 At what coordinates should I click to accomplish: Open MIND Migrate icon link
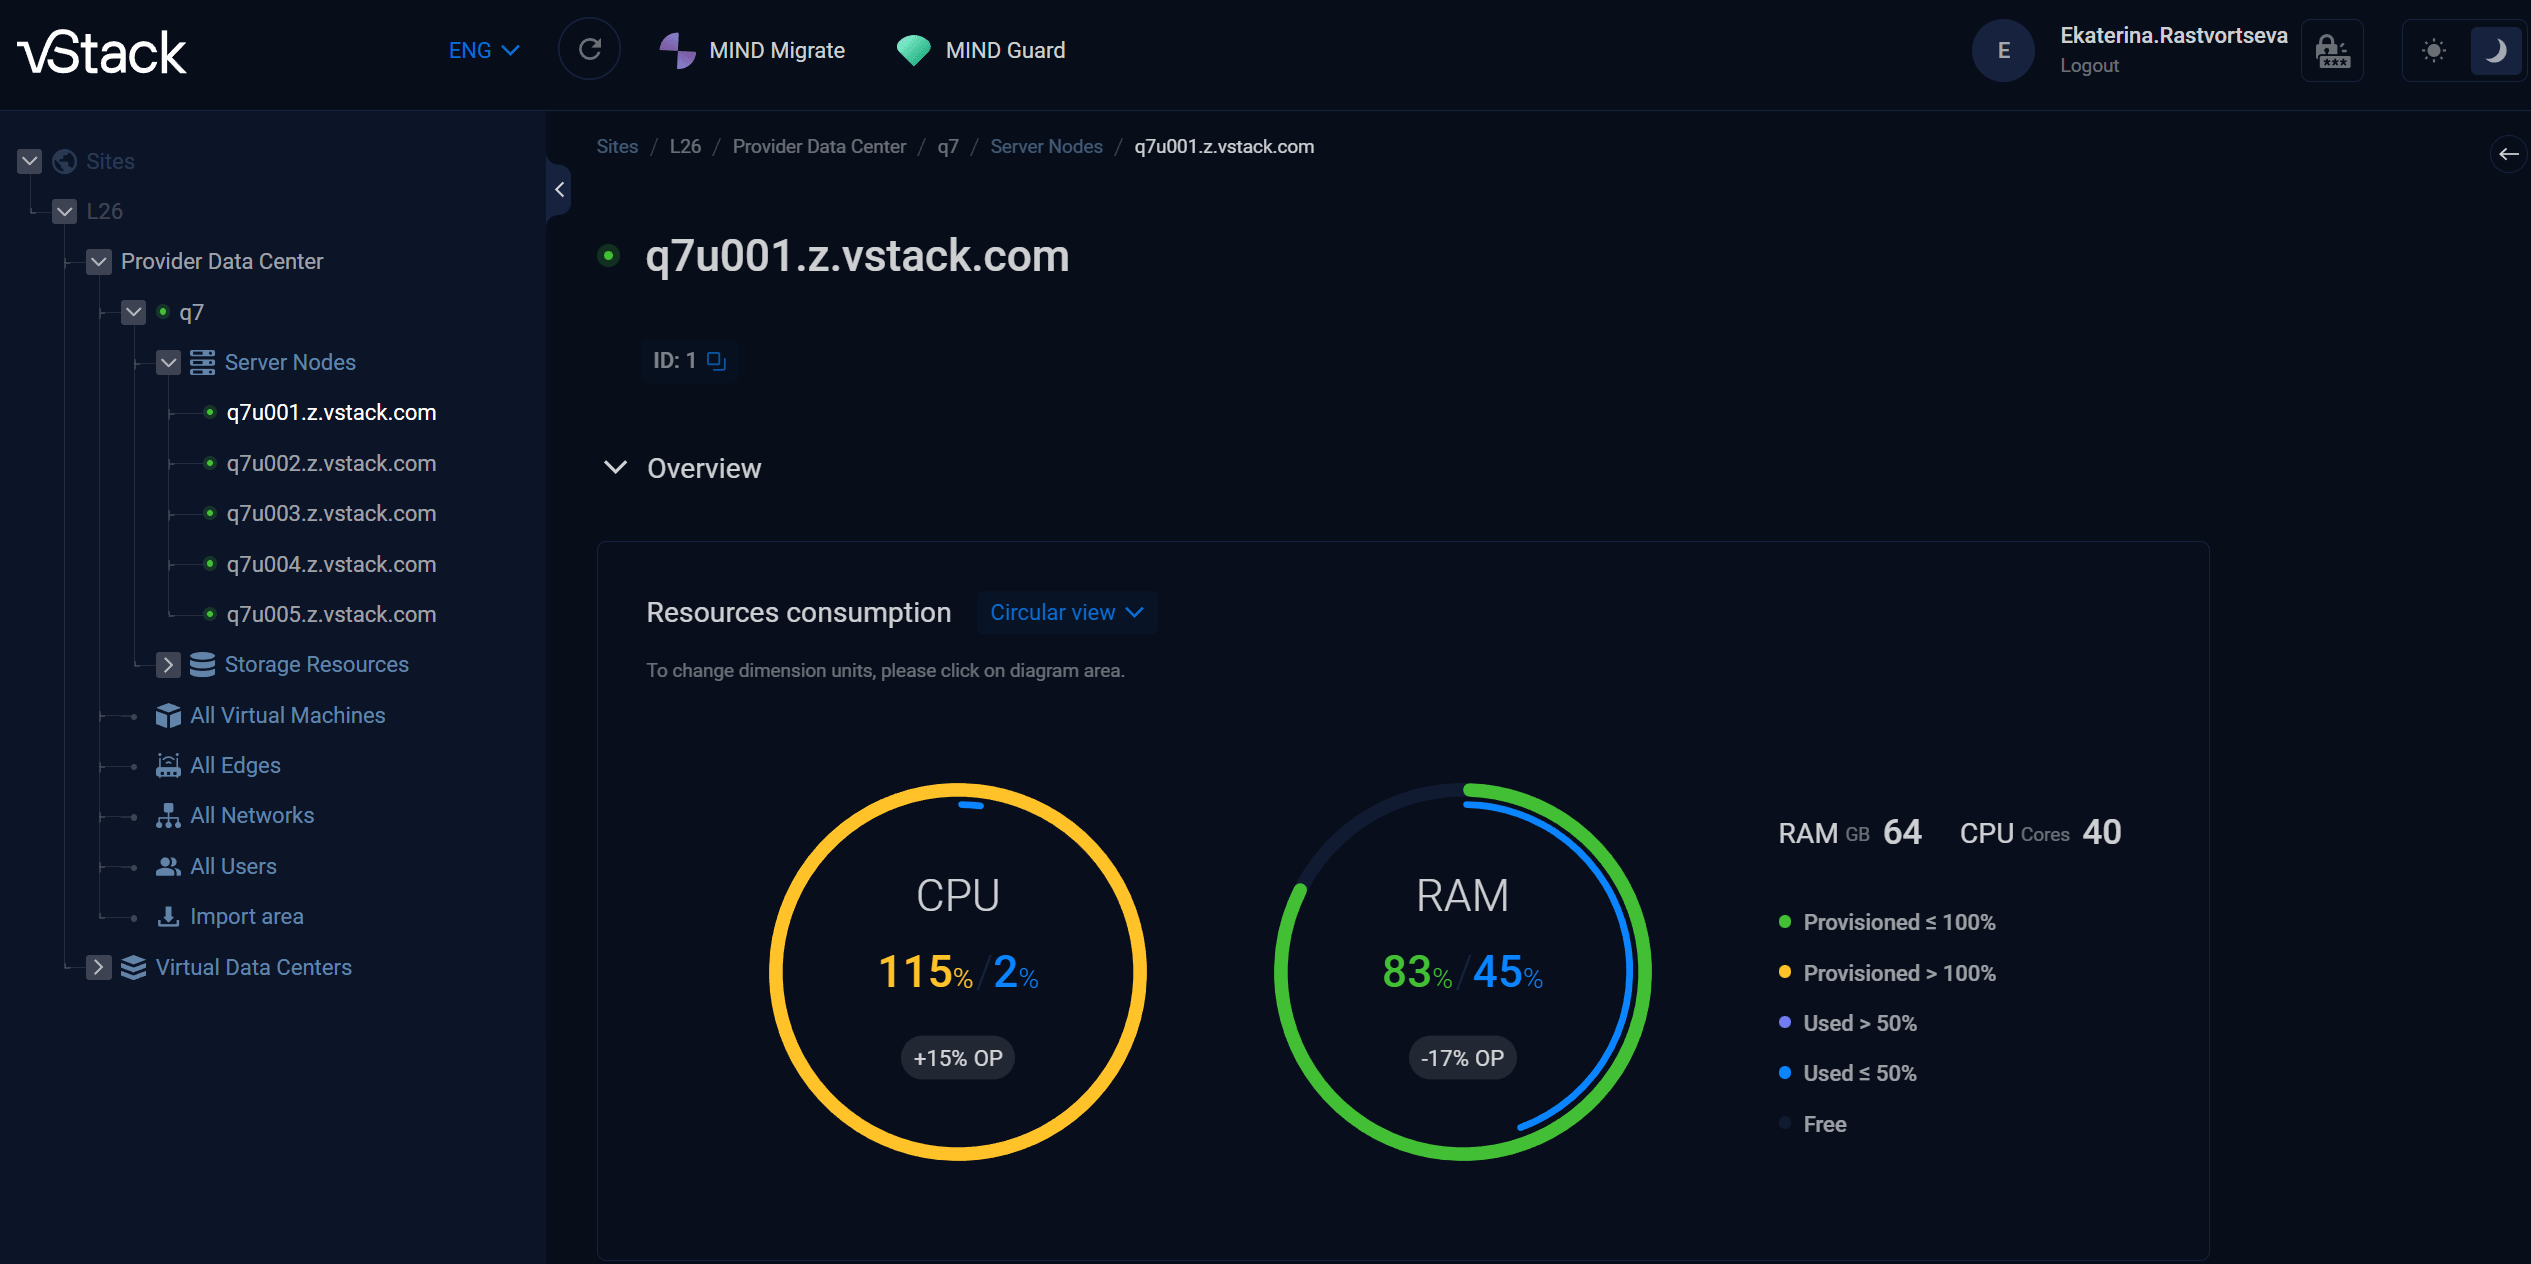677,50
